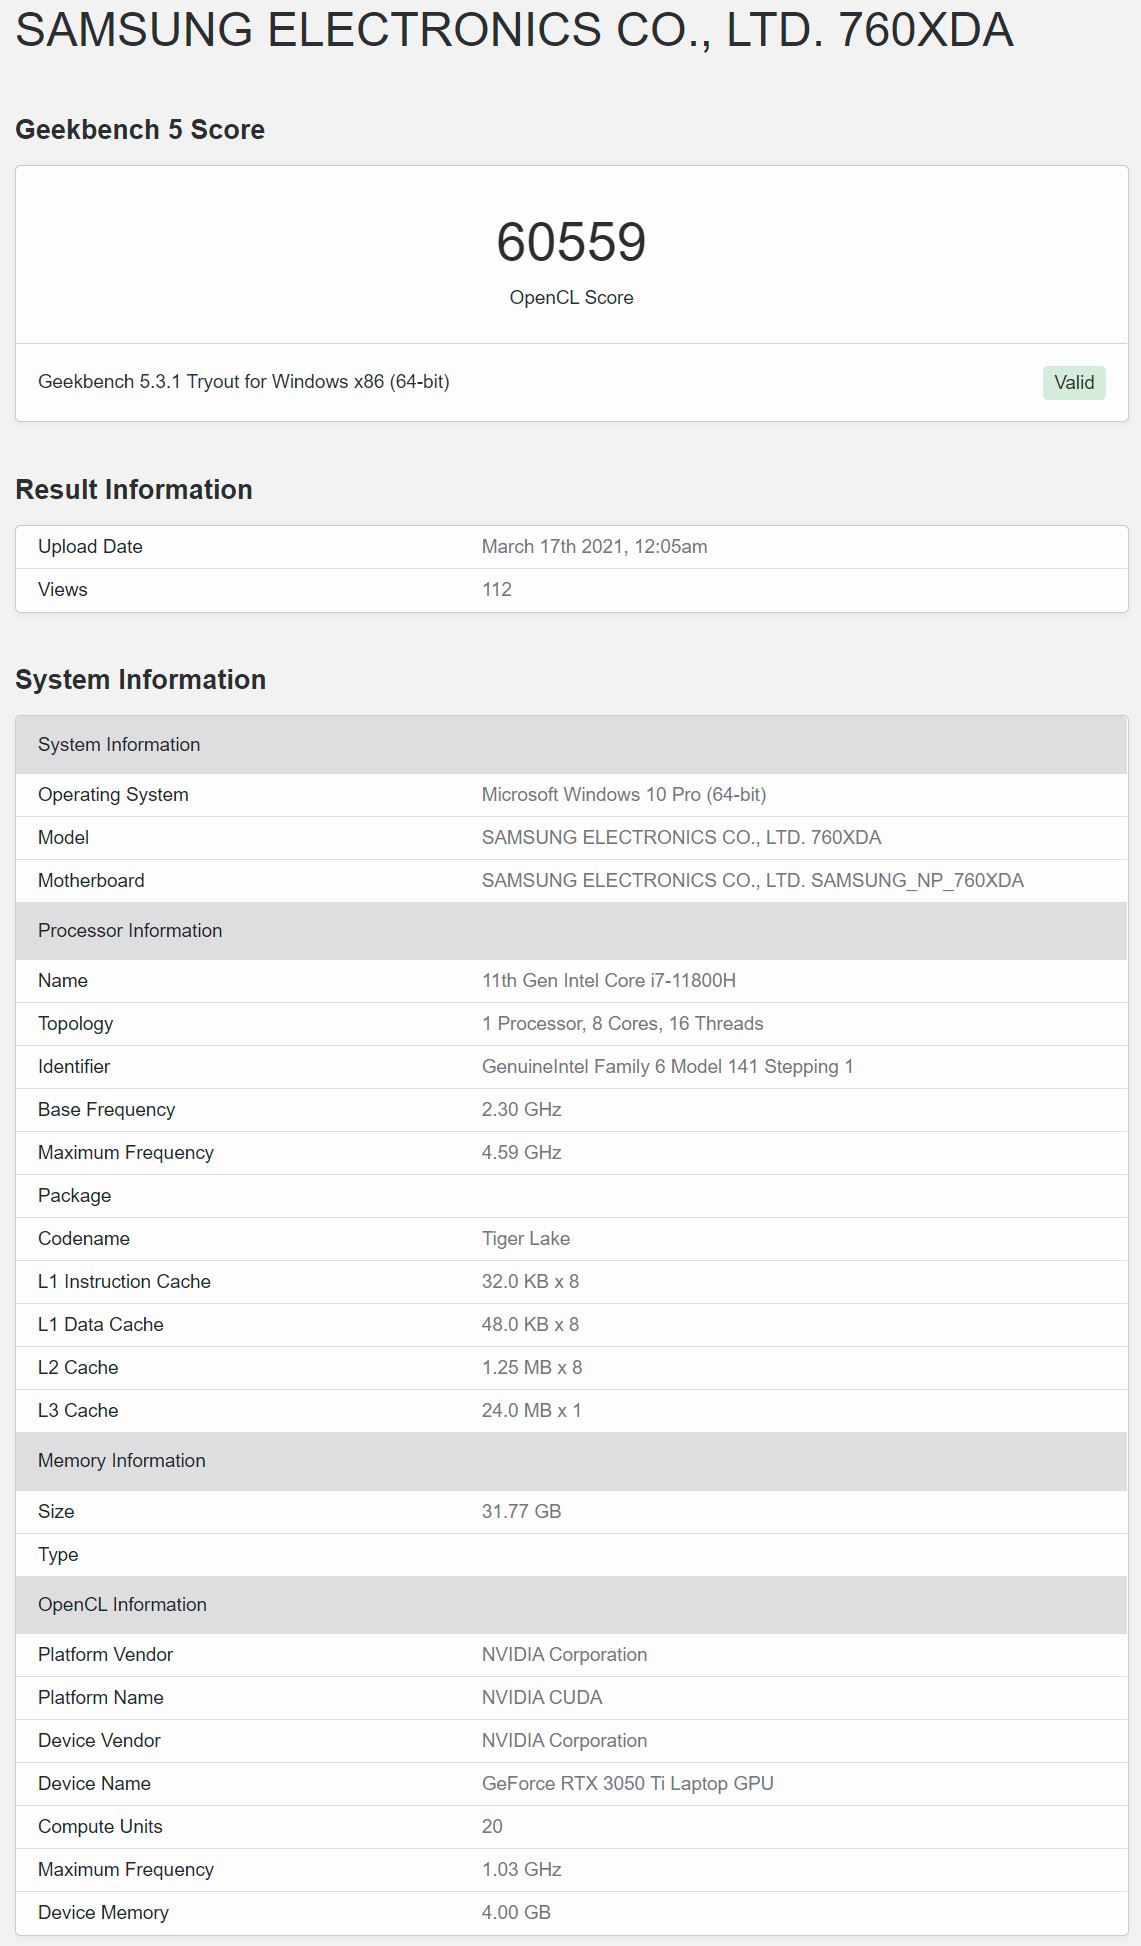1141x1946 pixels.
Task: Click the OpenCL Information header row
Action: (571, 1605)
